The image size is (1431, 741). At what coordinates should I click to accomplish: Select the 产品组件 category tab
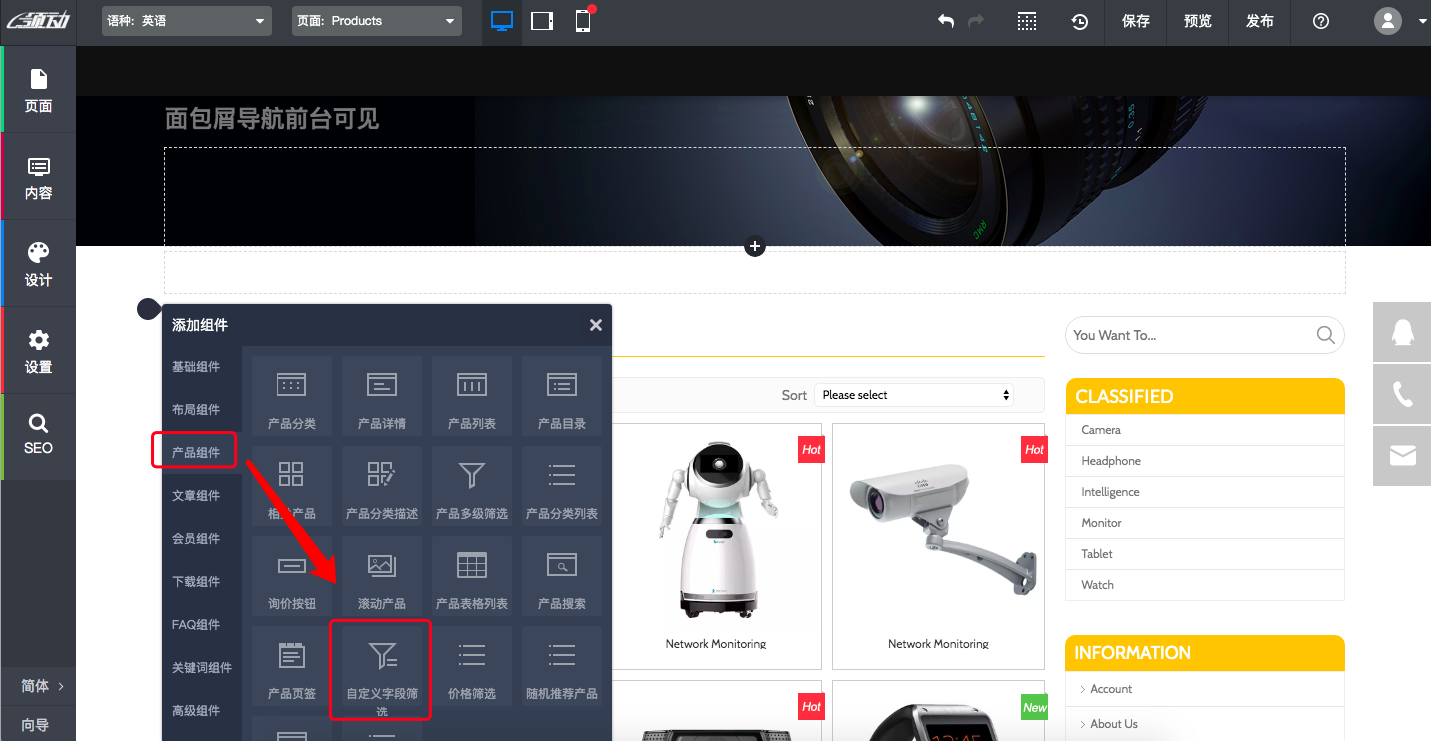click(194, 450)
